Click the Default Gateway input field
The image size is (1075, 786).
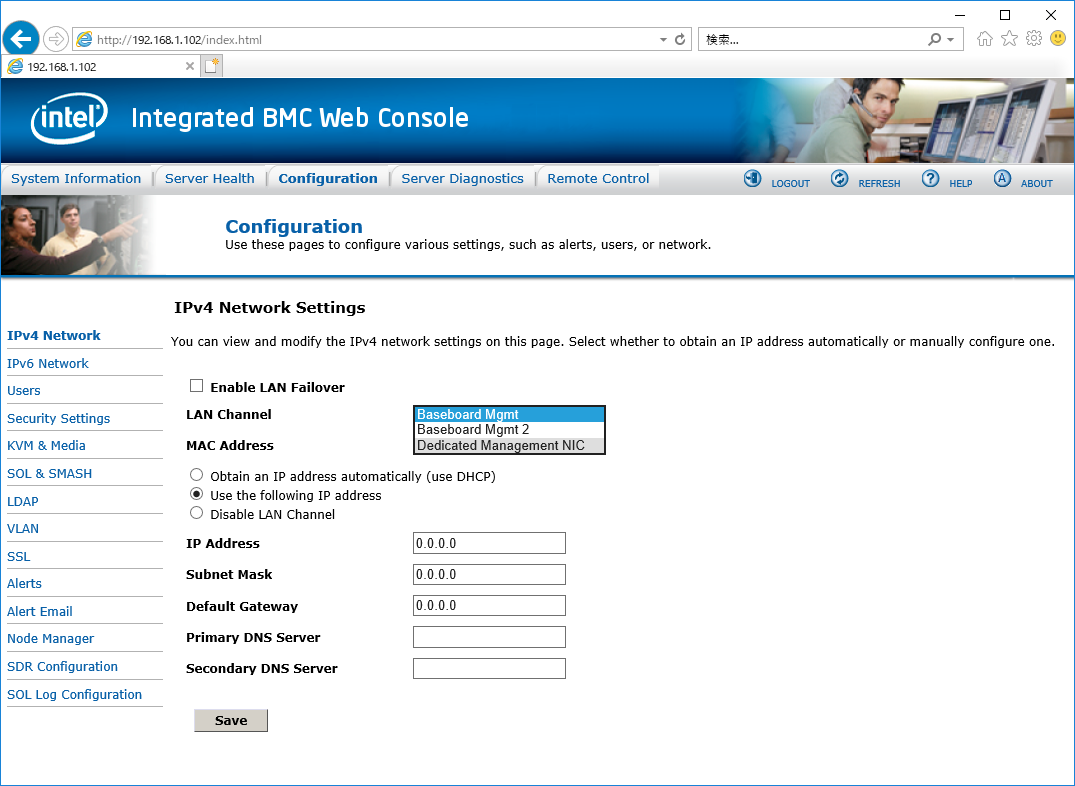(x=490, y=606)
